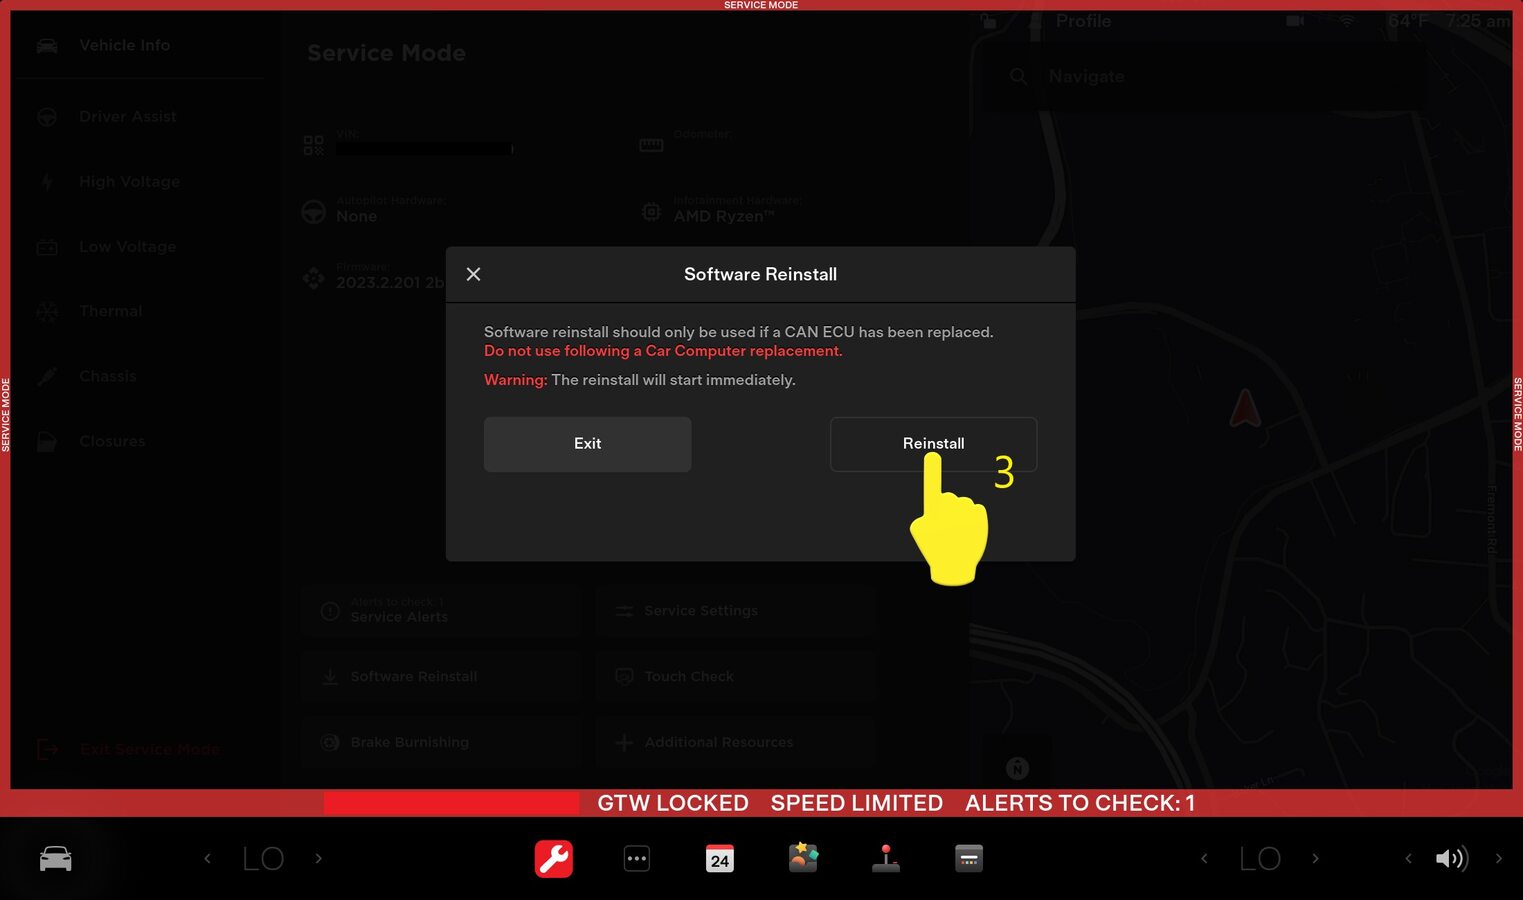Turn volume down with left chevron
The height and width of the screenshot is (900, 1523).
(1408, 858)
